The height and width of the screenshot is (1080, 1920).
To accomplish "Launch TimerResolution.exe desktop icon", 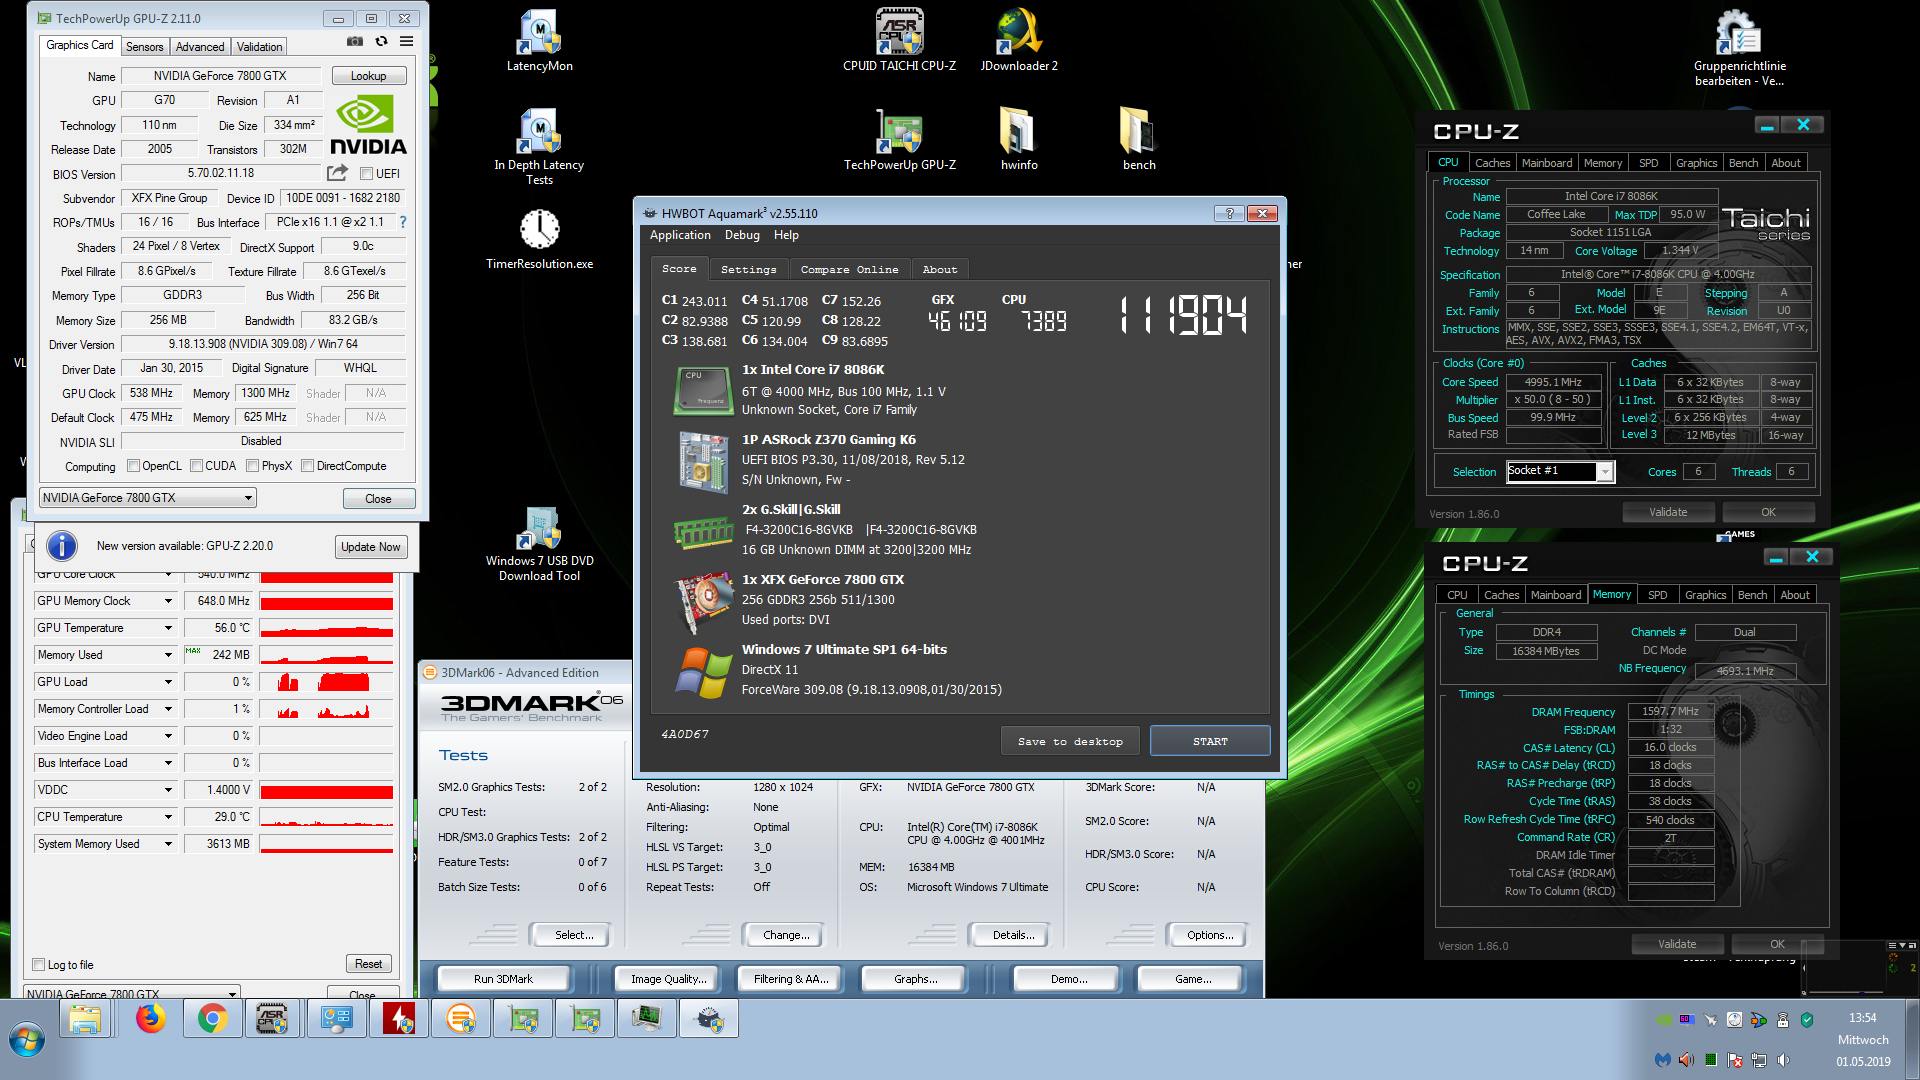I will [x=539, y=239].
